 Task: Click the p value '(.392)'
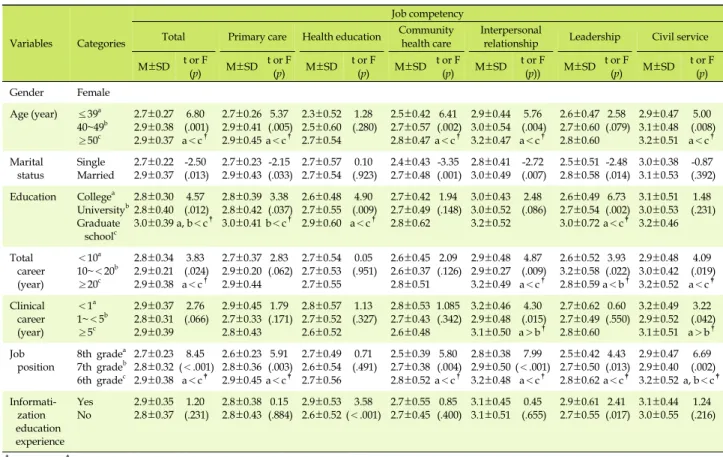click(703, 176)
